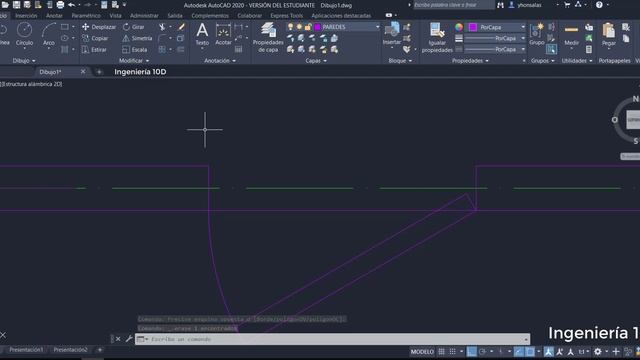Switch to Presentación2 layout tab
This screenshot has height=360, width=640.
click(x=70, y=350)
